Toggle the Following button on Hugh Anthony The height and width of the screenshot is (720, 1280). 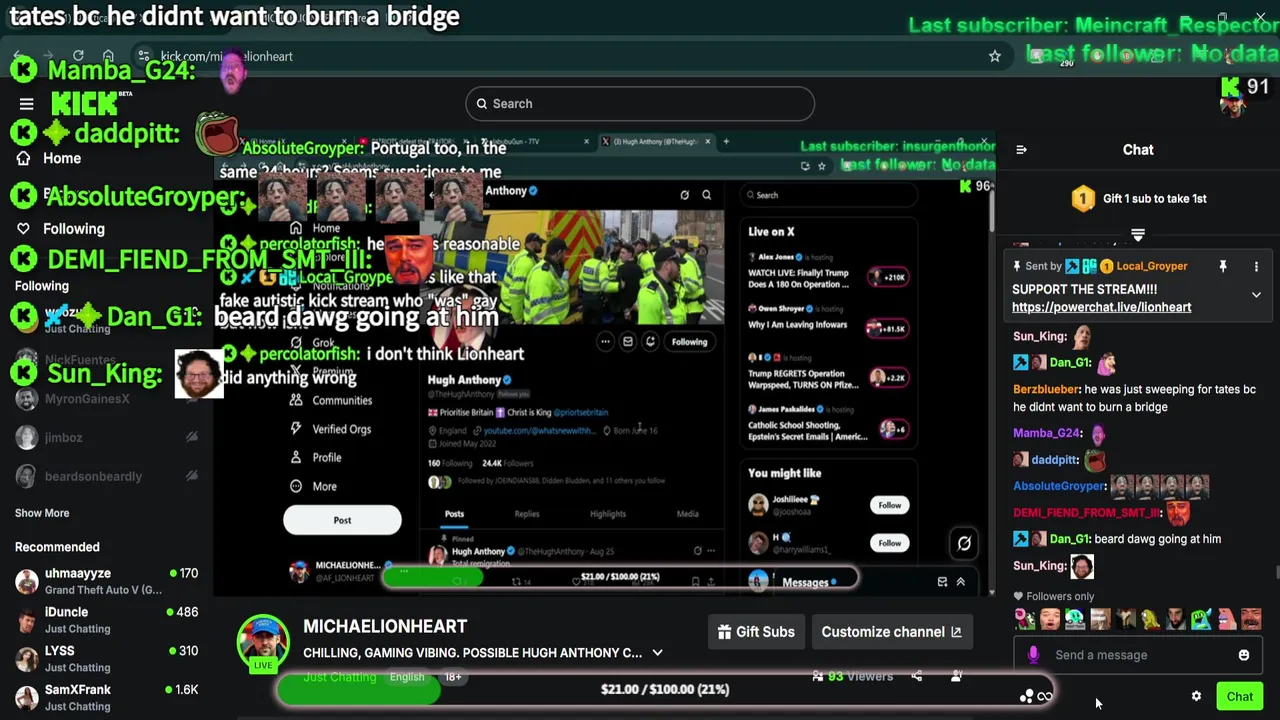[x=689, y=342]
